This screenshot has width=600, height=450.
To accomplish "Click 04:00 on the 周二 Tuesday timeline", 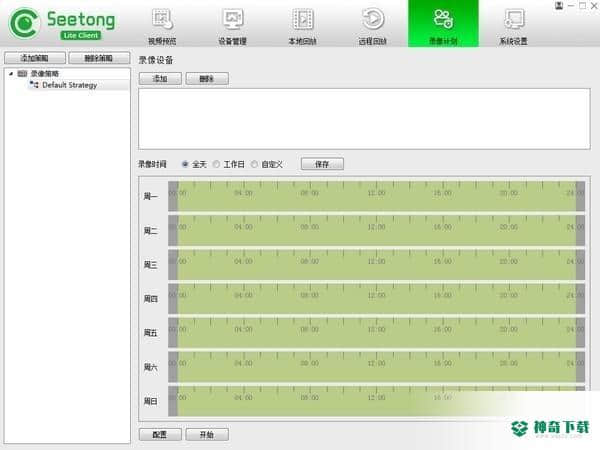I will point(243,227).
